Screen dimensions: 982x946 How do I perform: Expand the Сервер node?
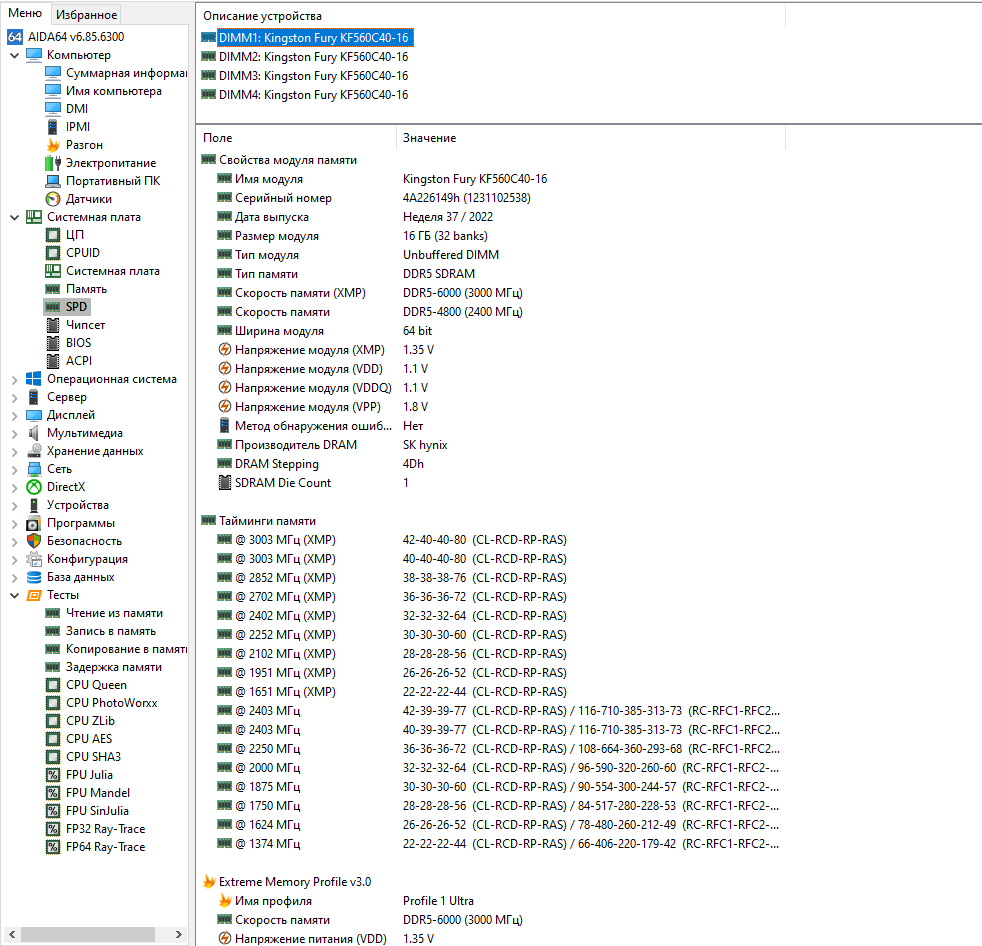14,398
